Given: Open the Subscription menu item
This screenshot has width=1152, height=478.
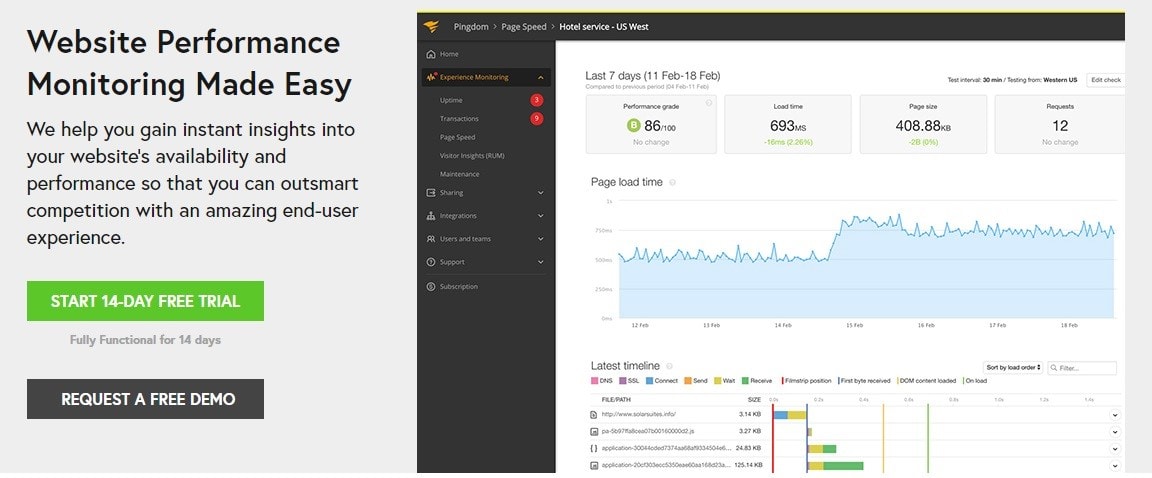Looking at the screenshot, I should pyautogui.click(x=458, y=286).
